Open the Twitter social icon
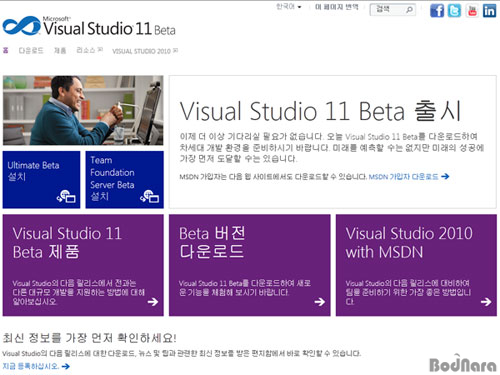This screenshot has height=375, width=500. click(454, 10)
